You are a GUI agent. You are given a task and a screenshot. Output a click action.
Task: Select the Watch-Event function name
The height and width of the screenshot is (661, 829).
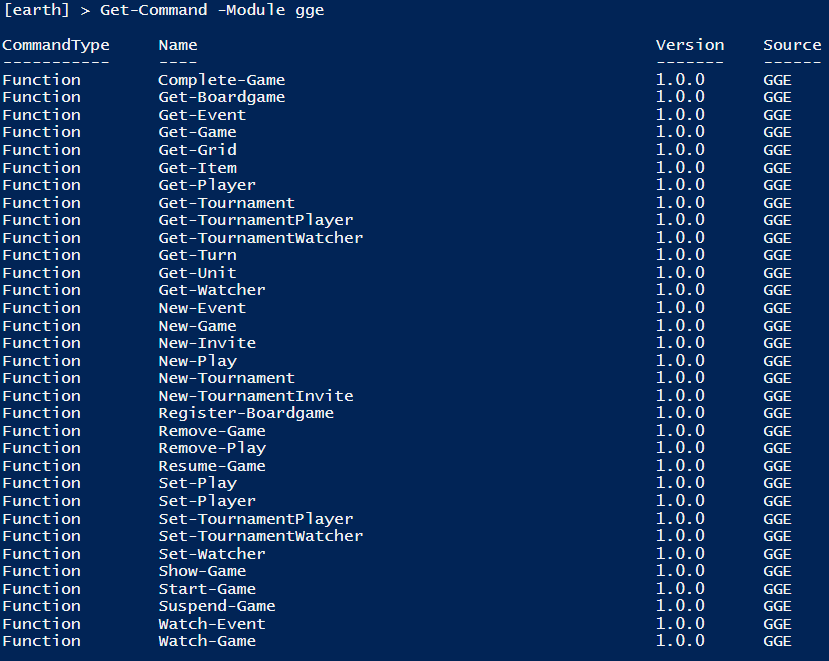(x=212, y=624)
